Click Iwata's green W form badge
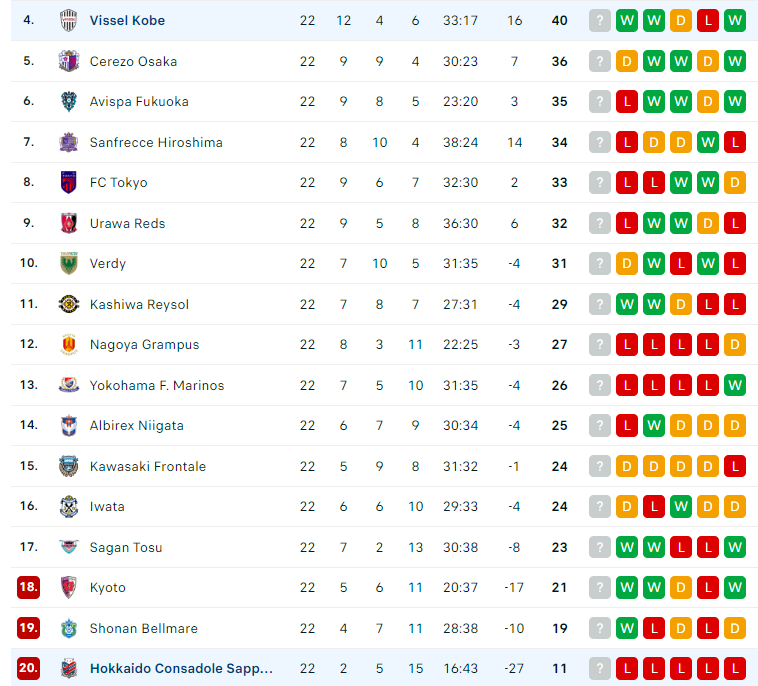 pos(681,506)
